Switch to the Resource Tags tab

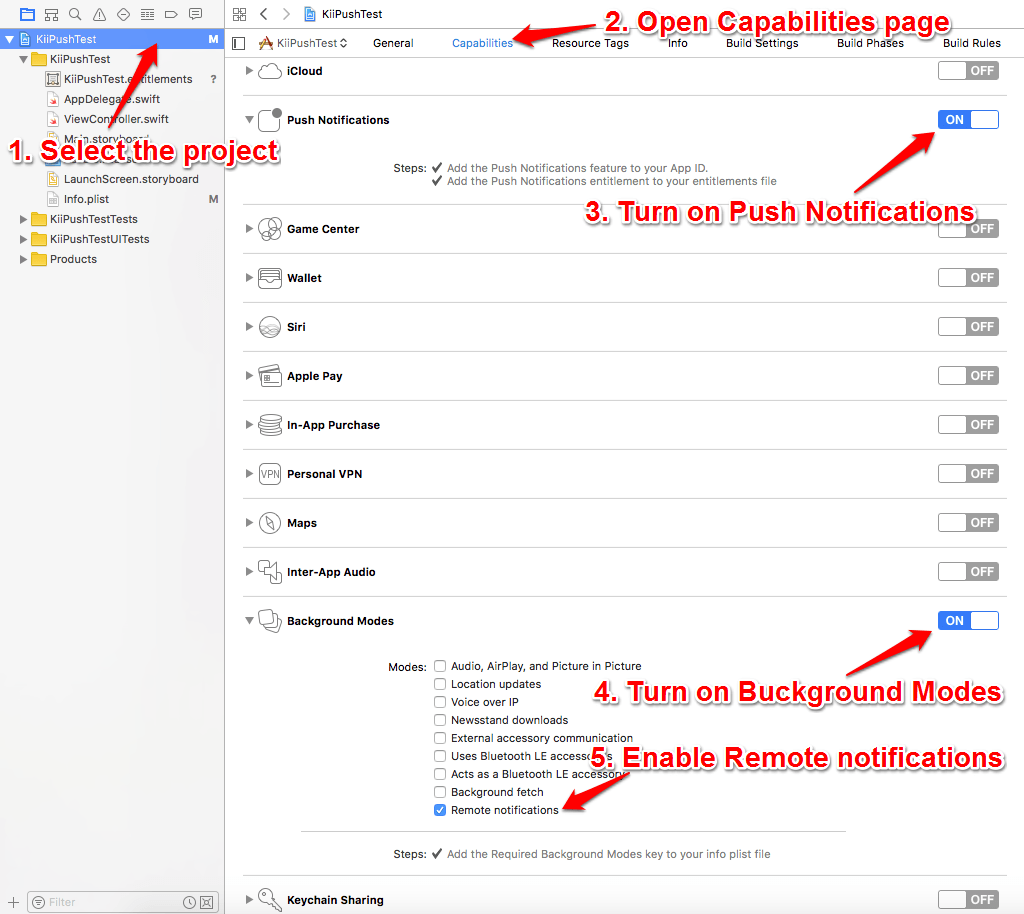(x=590, y=43)
